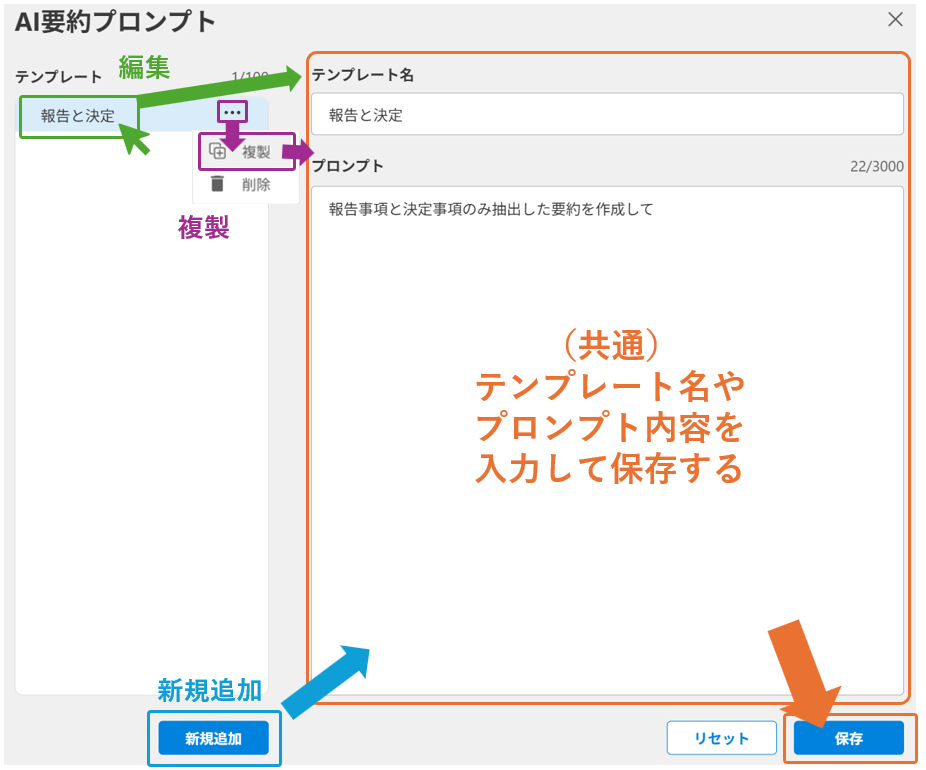The height and width of the screenshot is (770, 926).
Task: Click the 1/100 template counter
Action: click(x=249, y=77)
